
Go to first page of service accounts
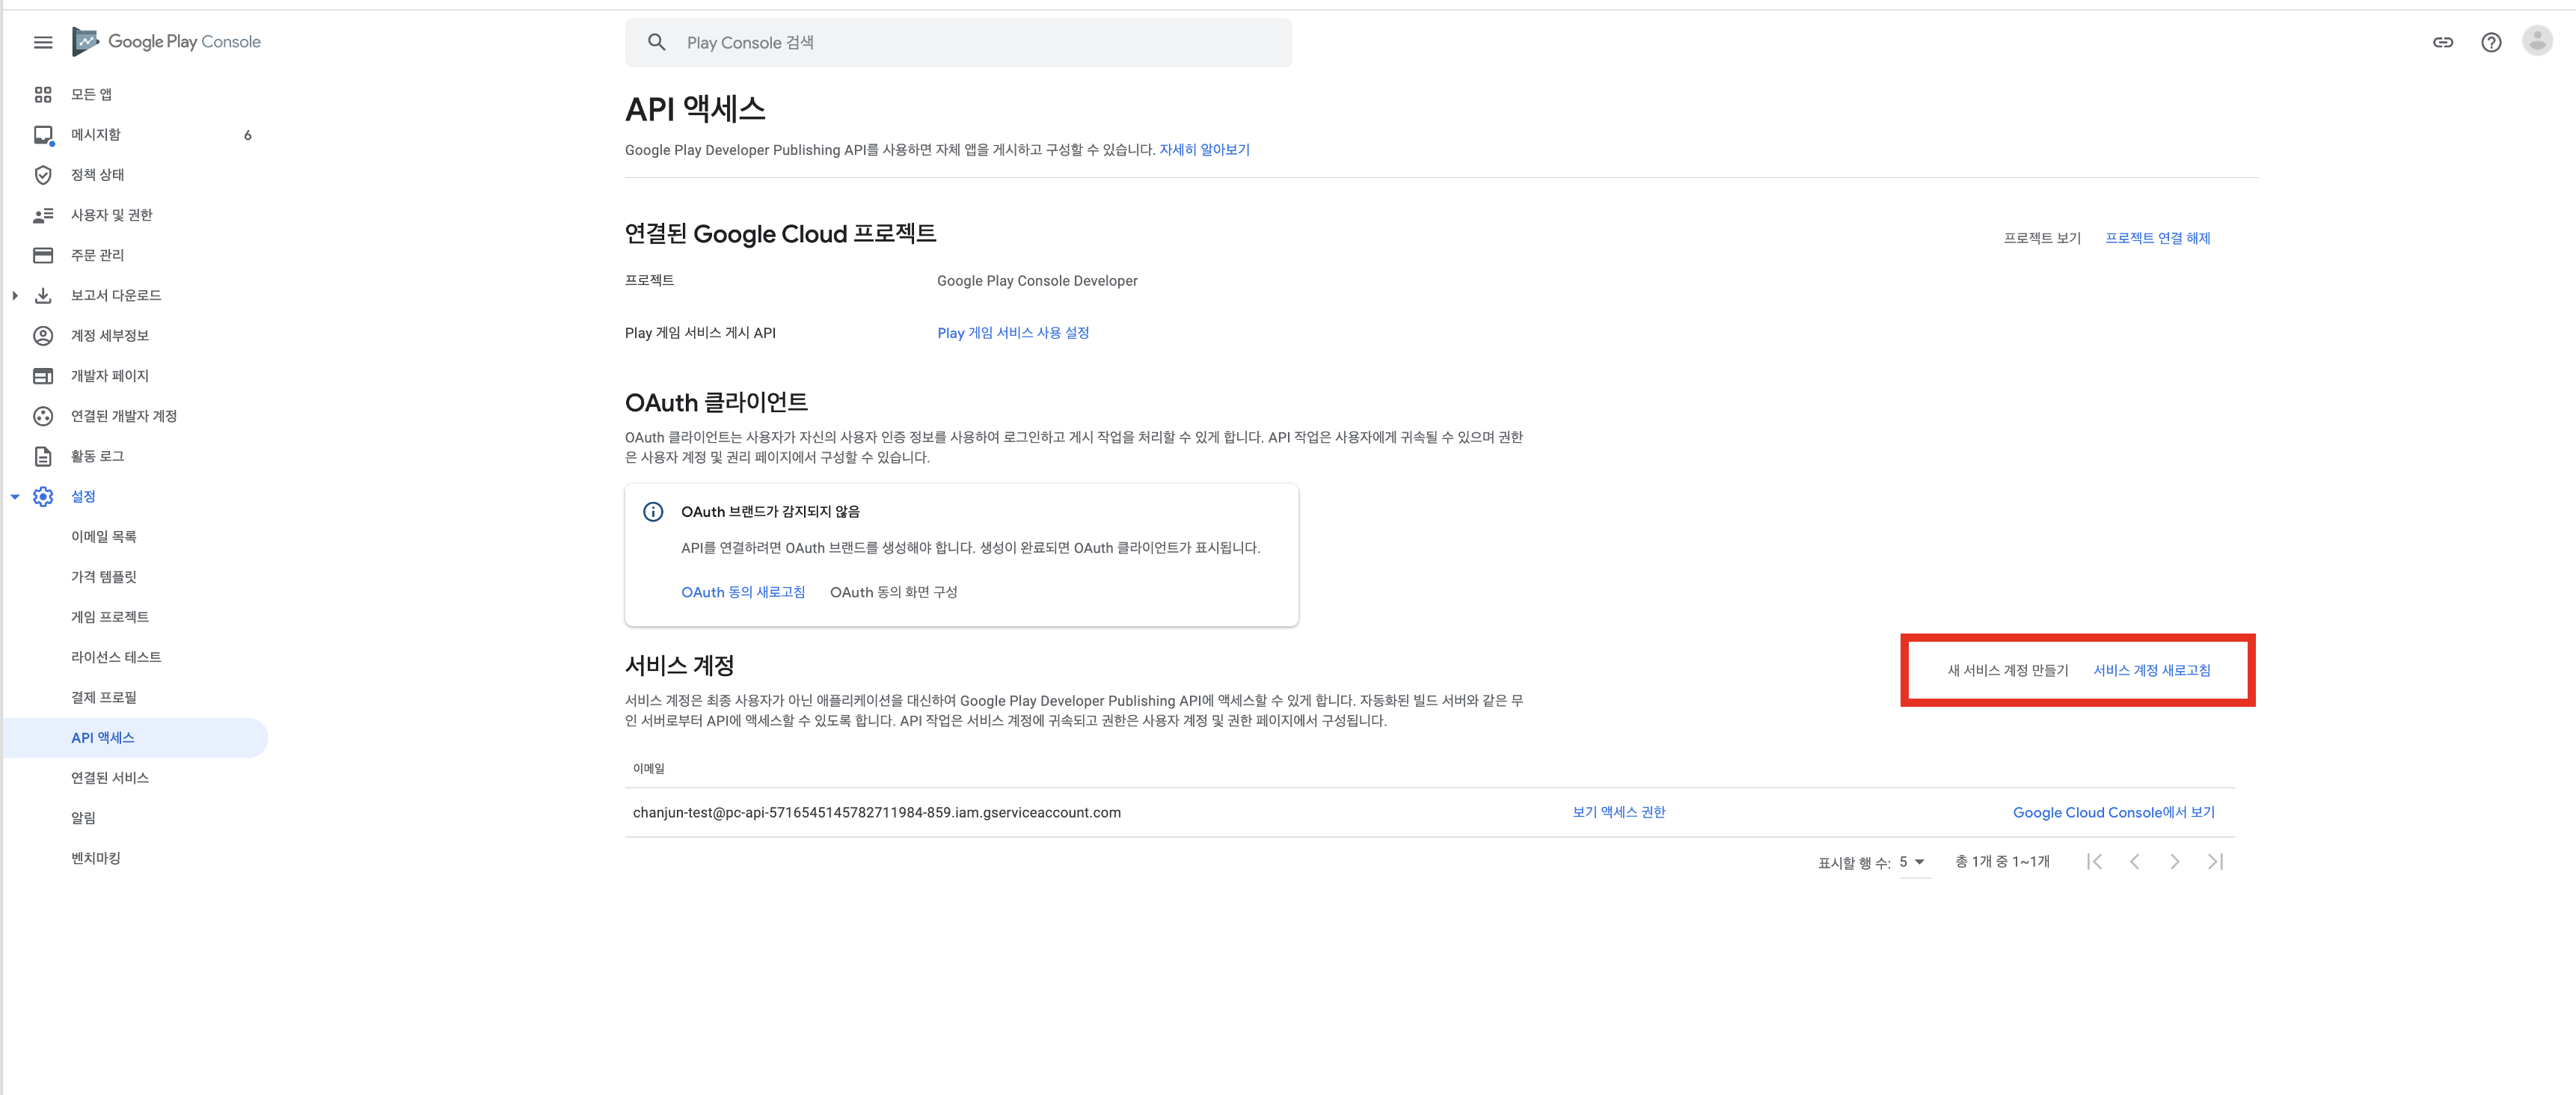[x=2094, y=862]
